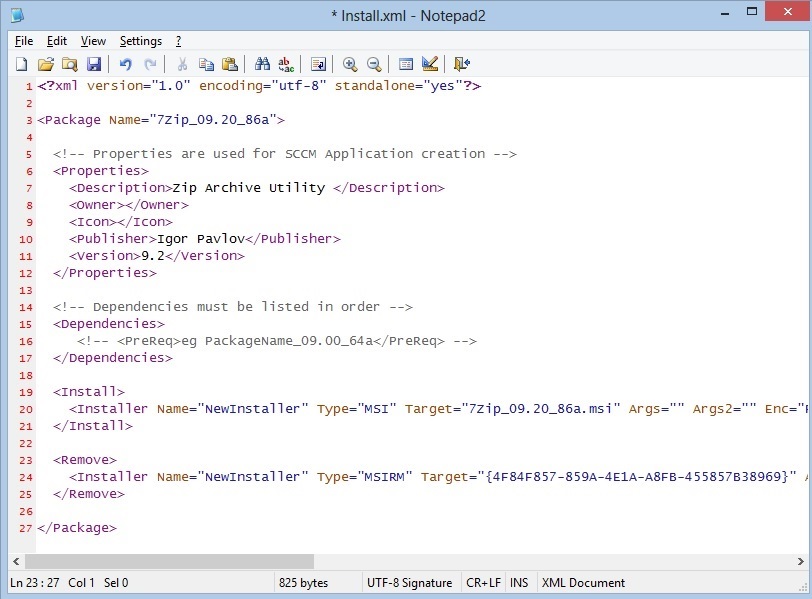Screen dimensions: 812x599
Task: Click the closing </Properties> tag
Action: [x=105, y=273]
